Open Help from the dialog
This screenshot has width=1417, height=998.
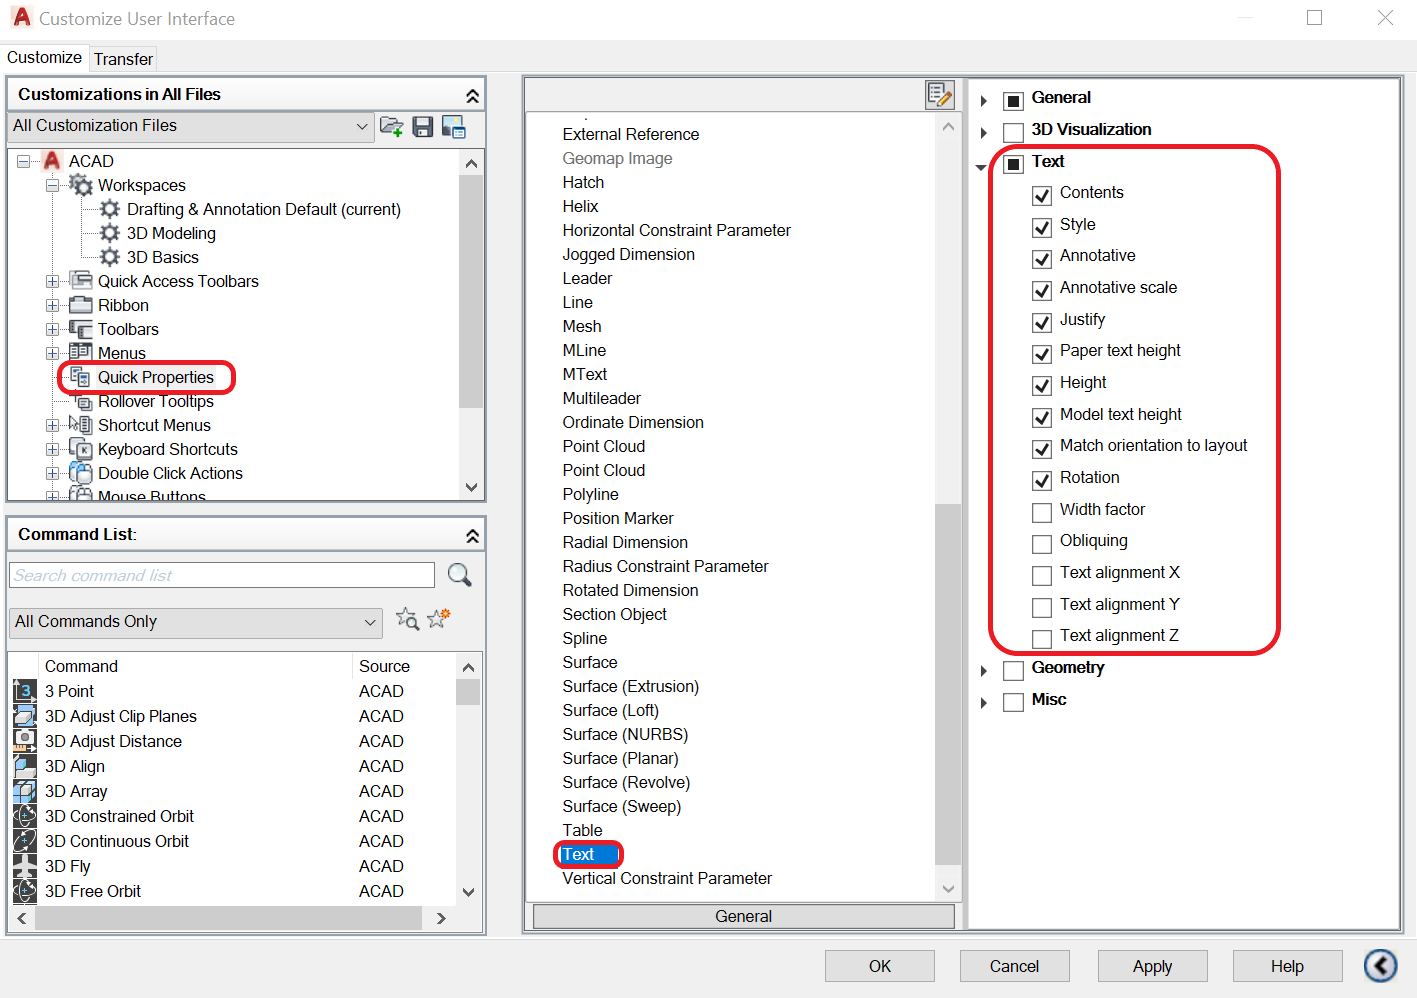(x=1287, y=966)
